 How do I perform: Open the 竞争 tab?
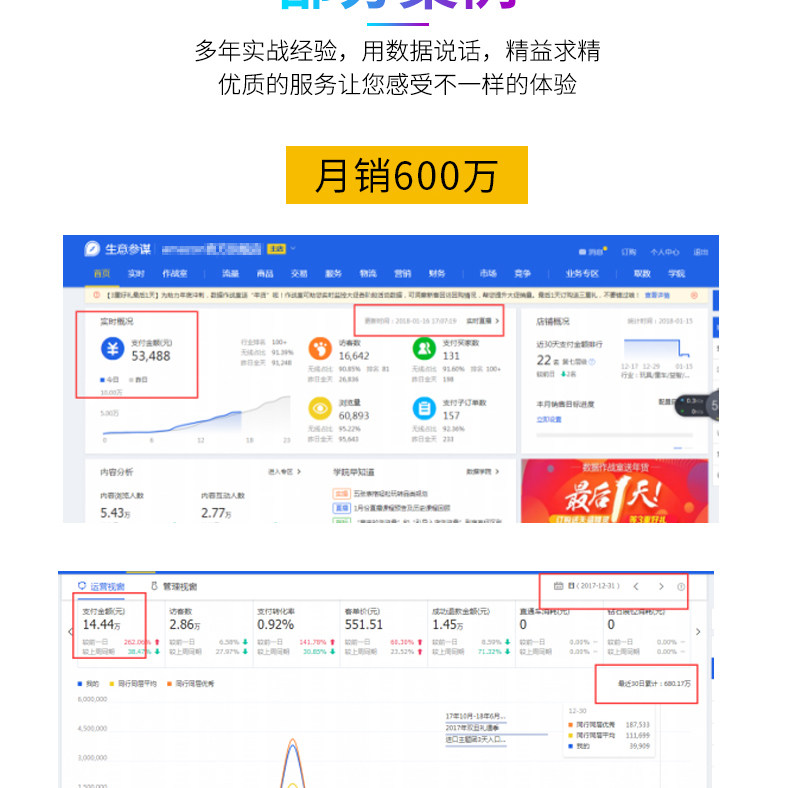522,273
